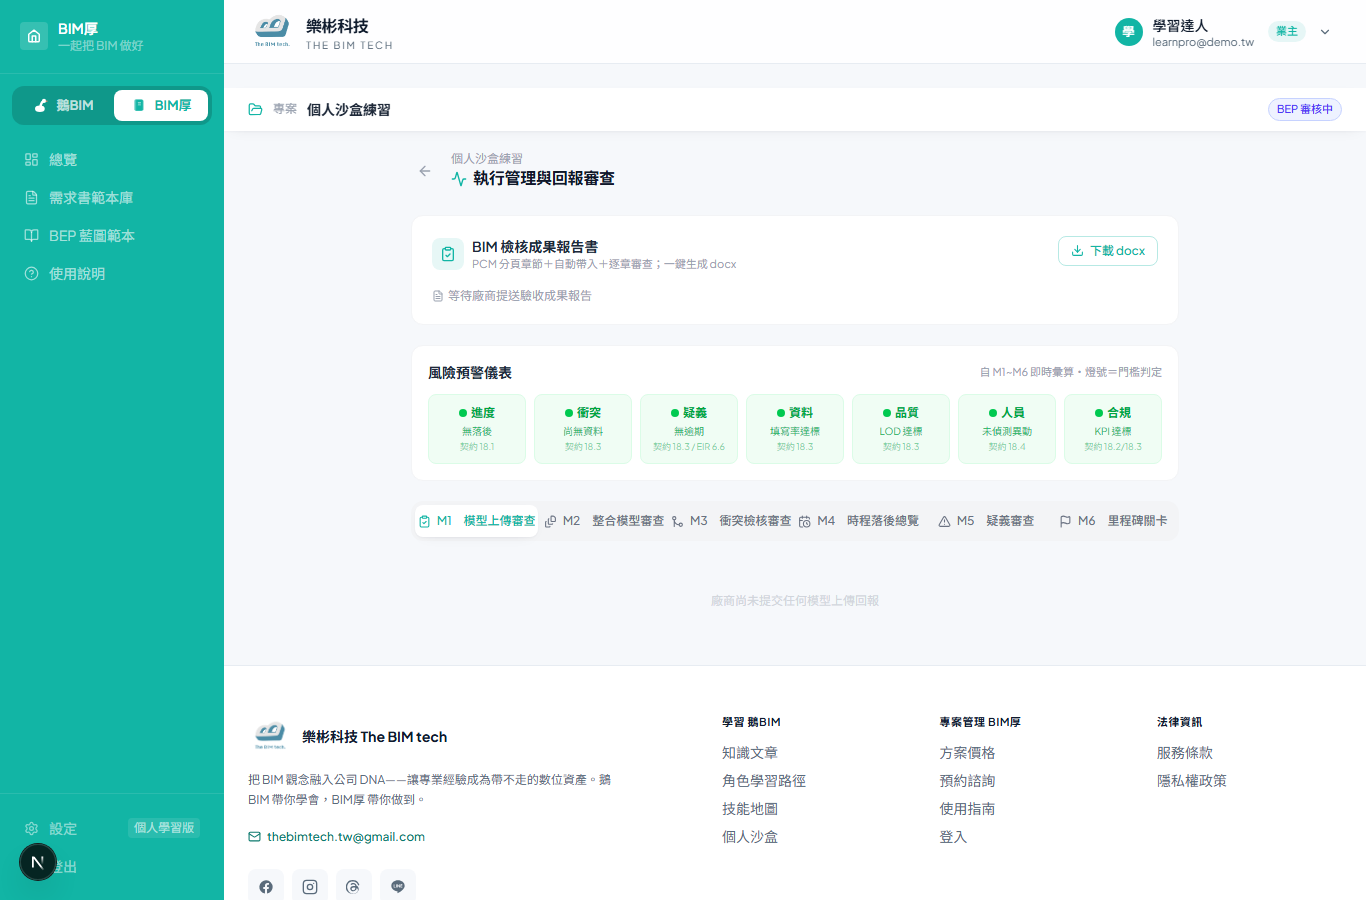Open 需求書範本庫 in the sidebar

(x=112, y=198)
